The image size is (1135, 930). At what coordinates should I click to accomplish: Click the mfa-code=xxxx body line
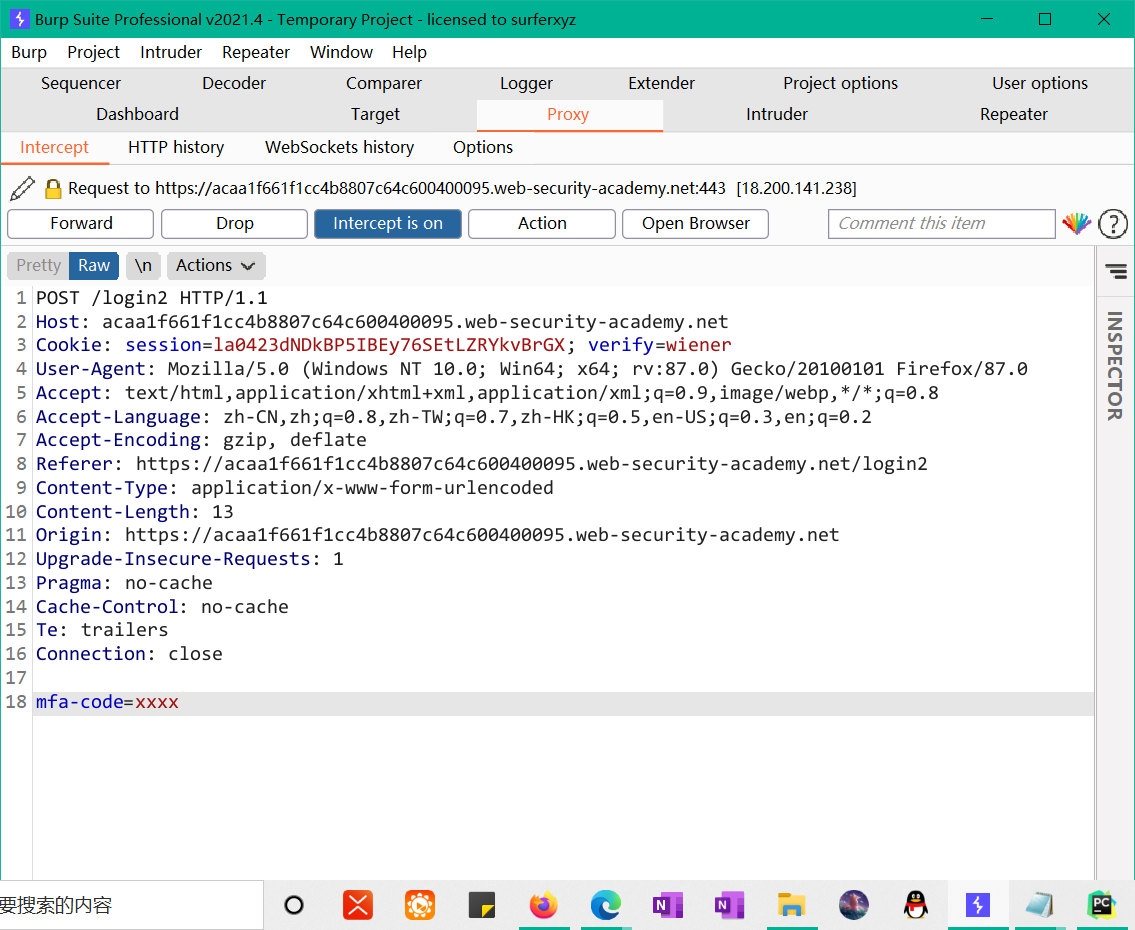(563, 702)
